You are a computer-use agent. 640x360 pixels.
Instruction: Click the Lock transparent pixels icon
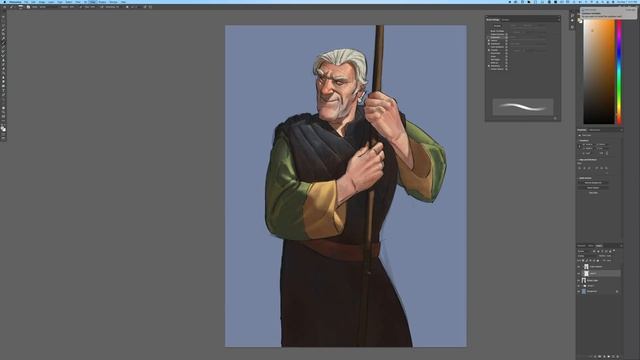(583, 260)
